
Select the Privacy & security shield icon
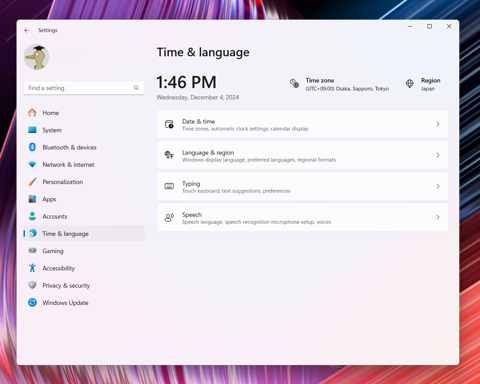pos(32,285)
